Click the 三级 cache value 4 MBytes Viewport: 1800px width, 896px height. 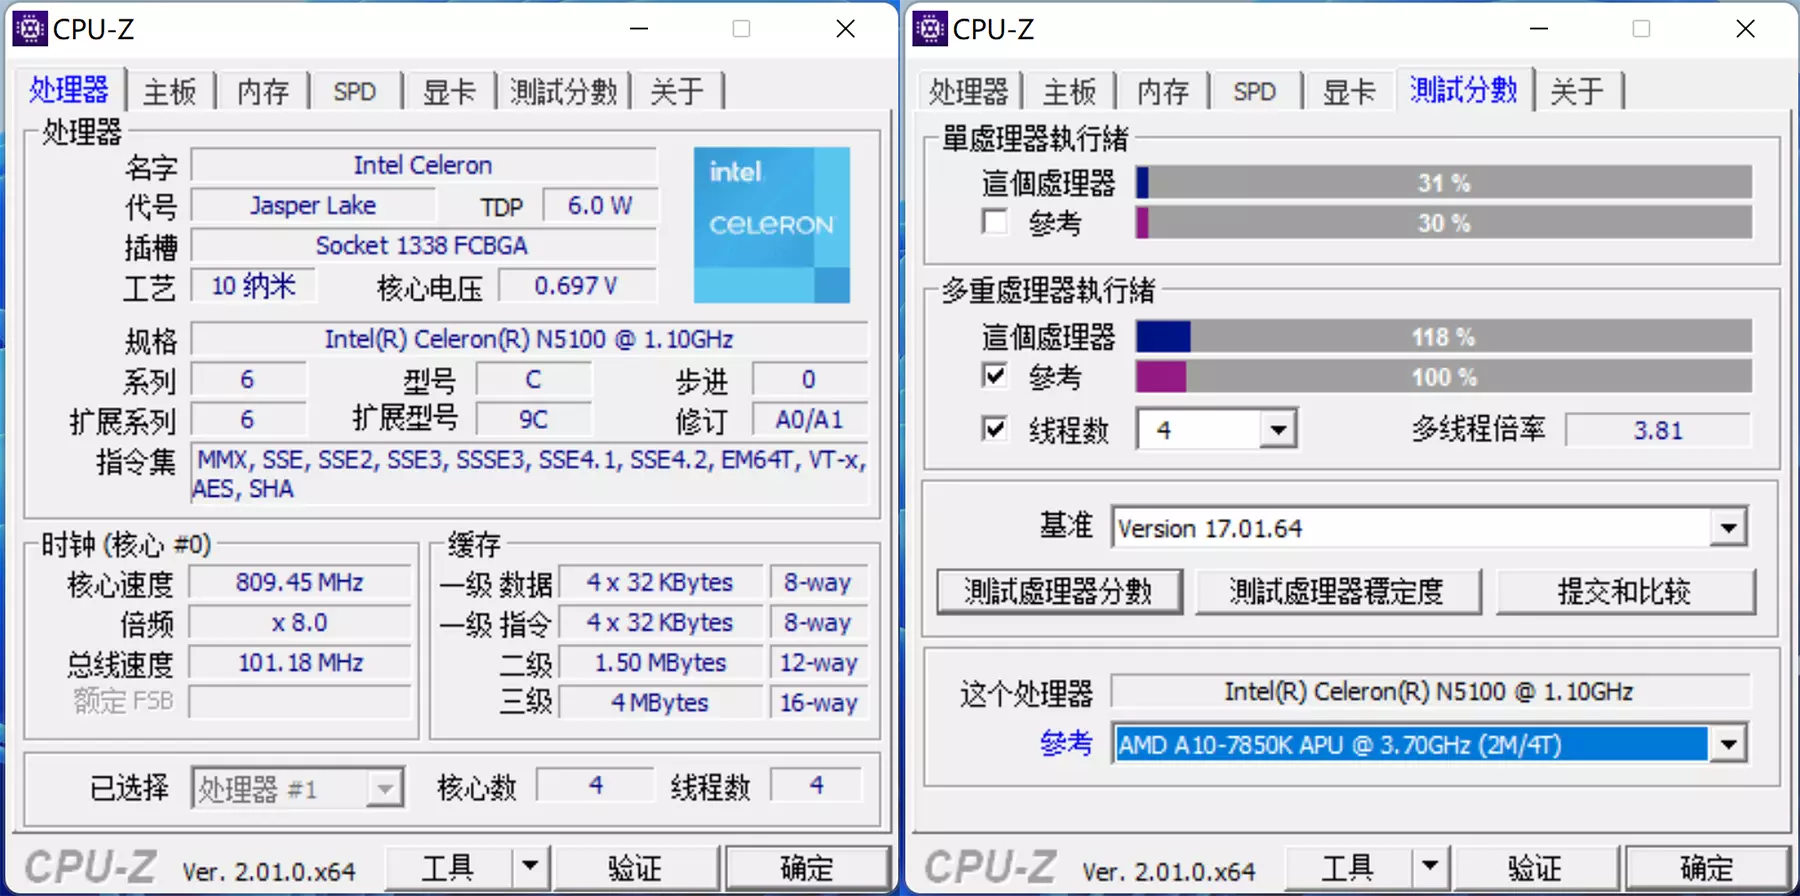point(660,702)
